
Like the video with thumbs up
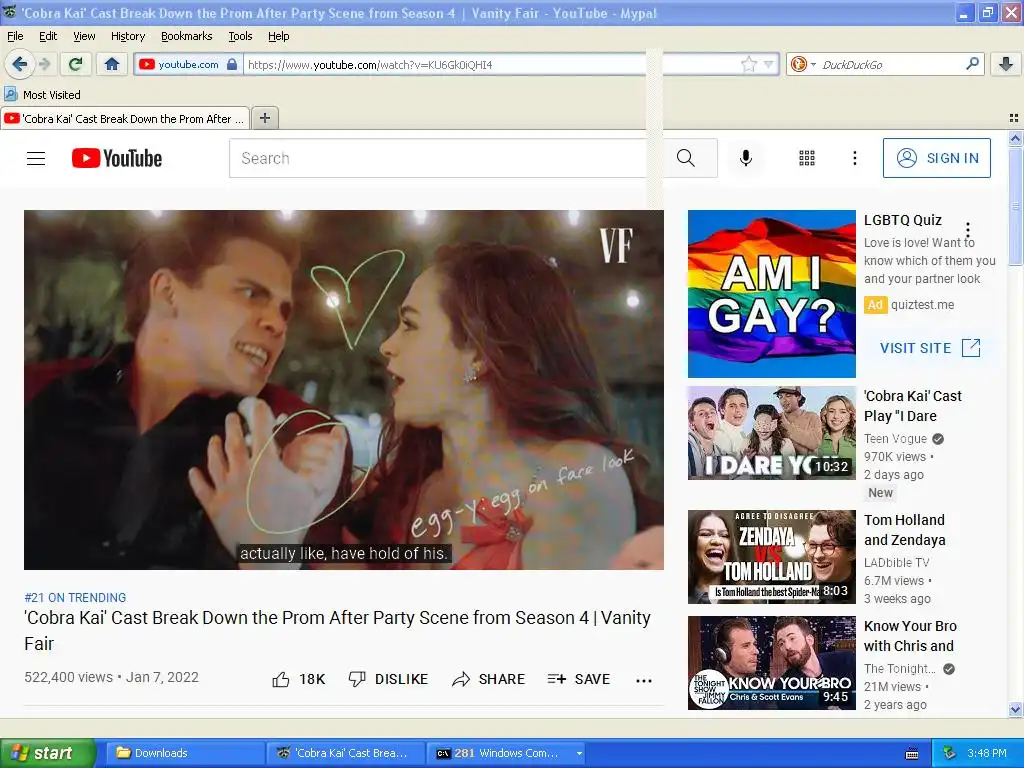click(x=298, y=679)
